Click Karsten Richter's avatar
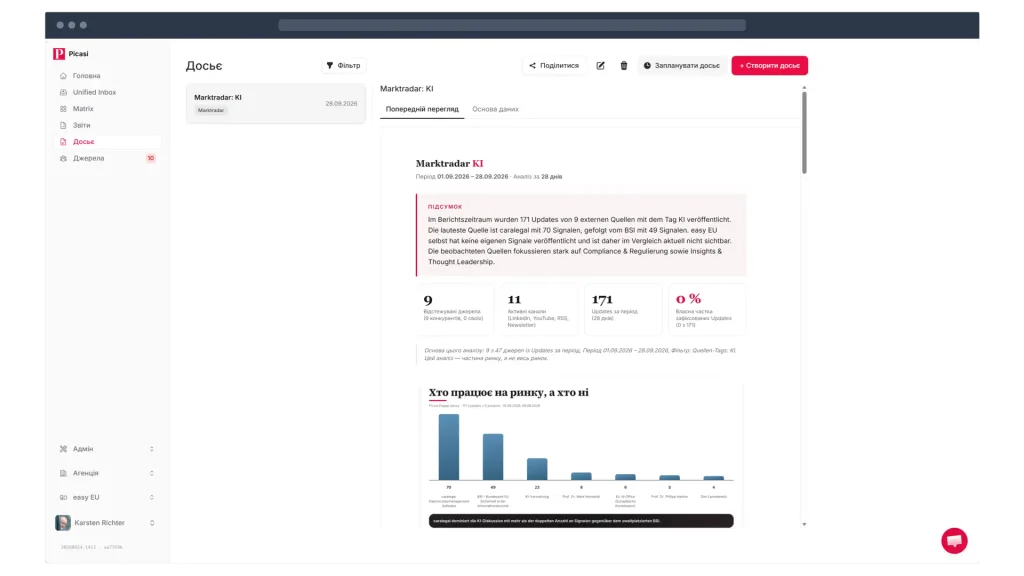The height and width of the screenshot is (576, 1024). tap(63, 522)
